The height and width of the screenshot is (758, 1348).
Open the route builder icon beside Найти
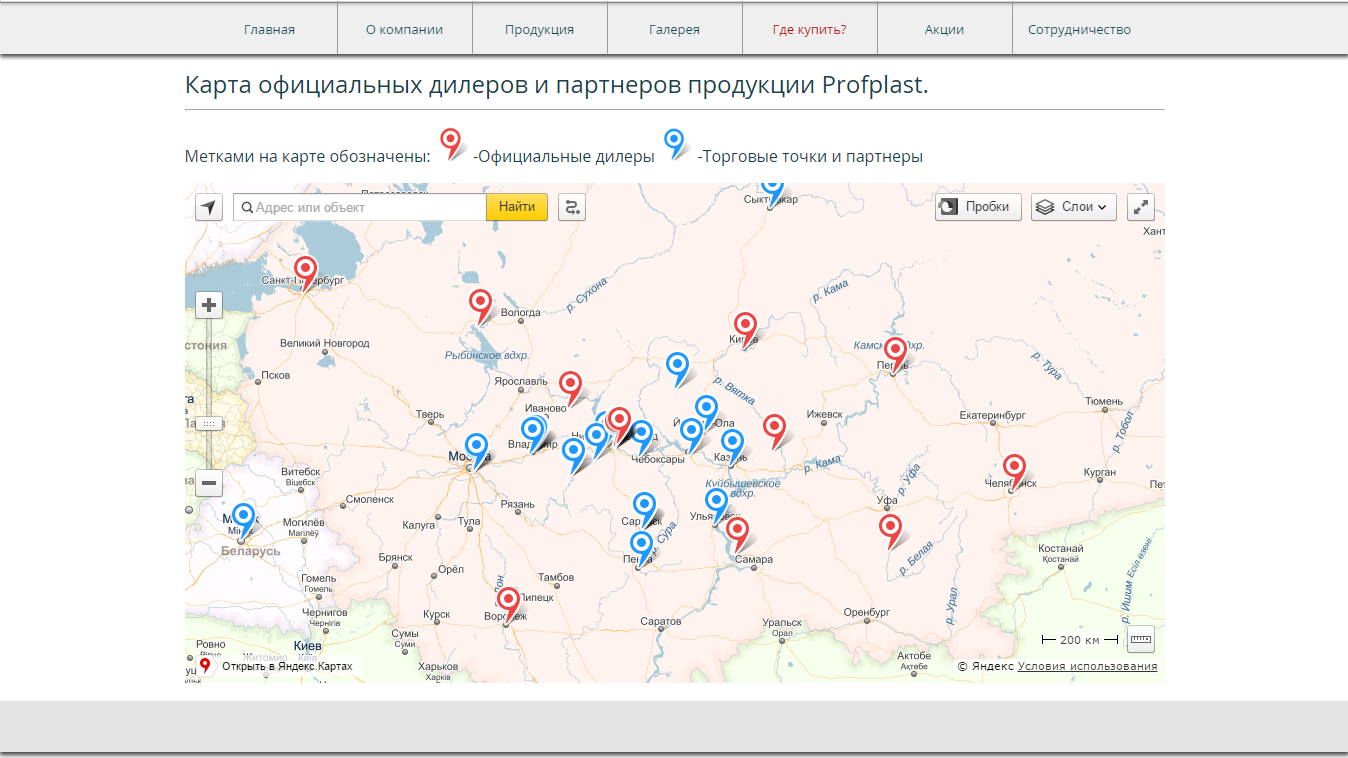[x=572, y=207]
